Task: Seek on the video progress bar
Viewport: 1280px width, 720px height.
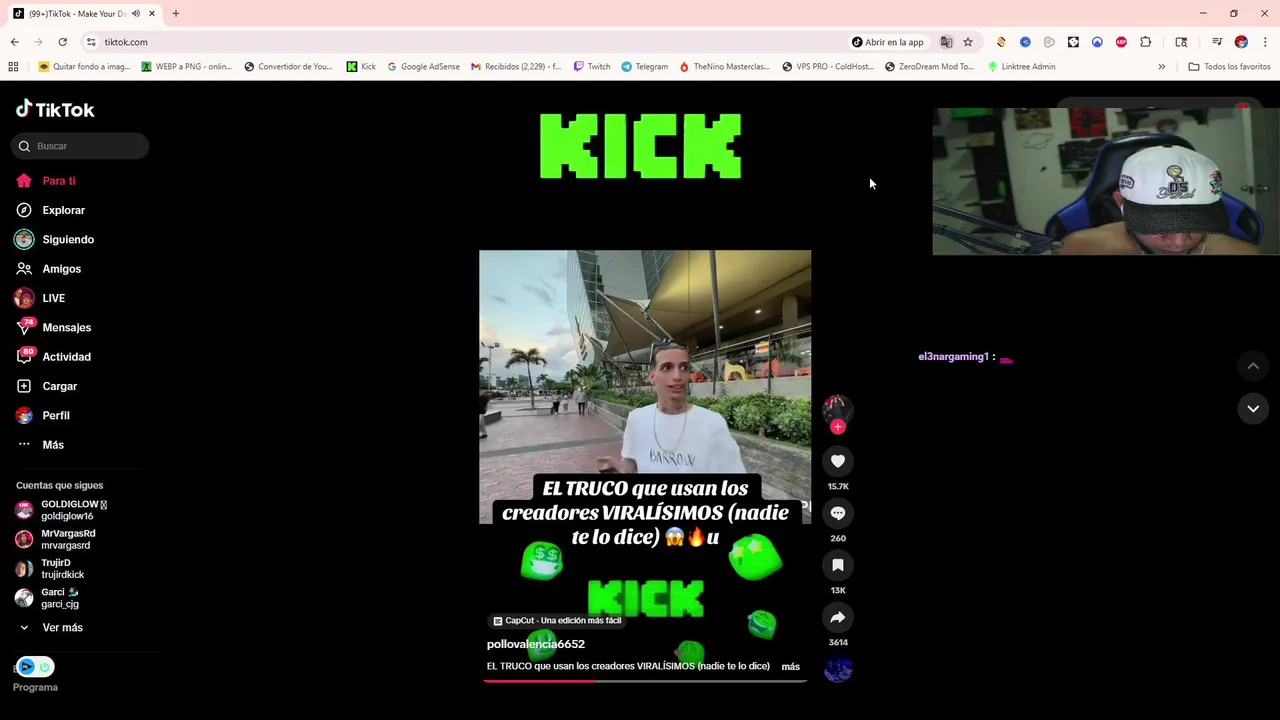Action: point(645,681)
